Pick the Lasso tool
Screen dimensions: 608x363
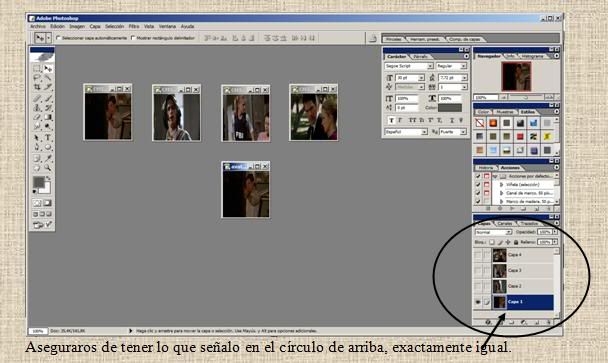[37, 77]
